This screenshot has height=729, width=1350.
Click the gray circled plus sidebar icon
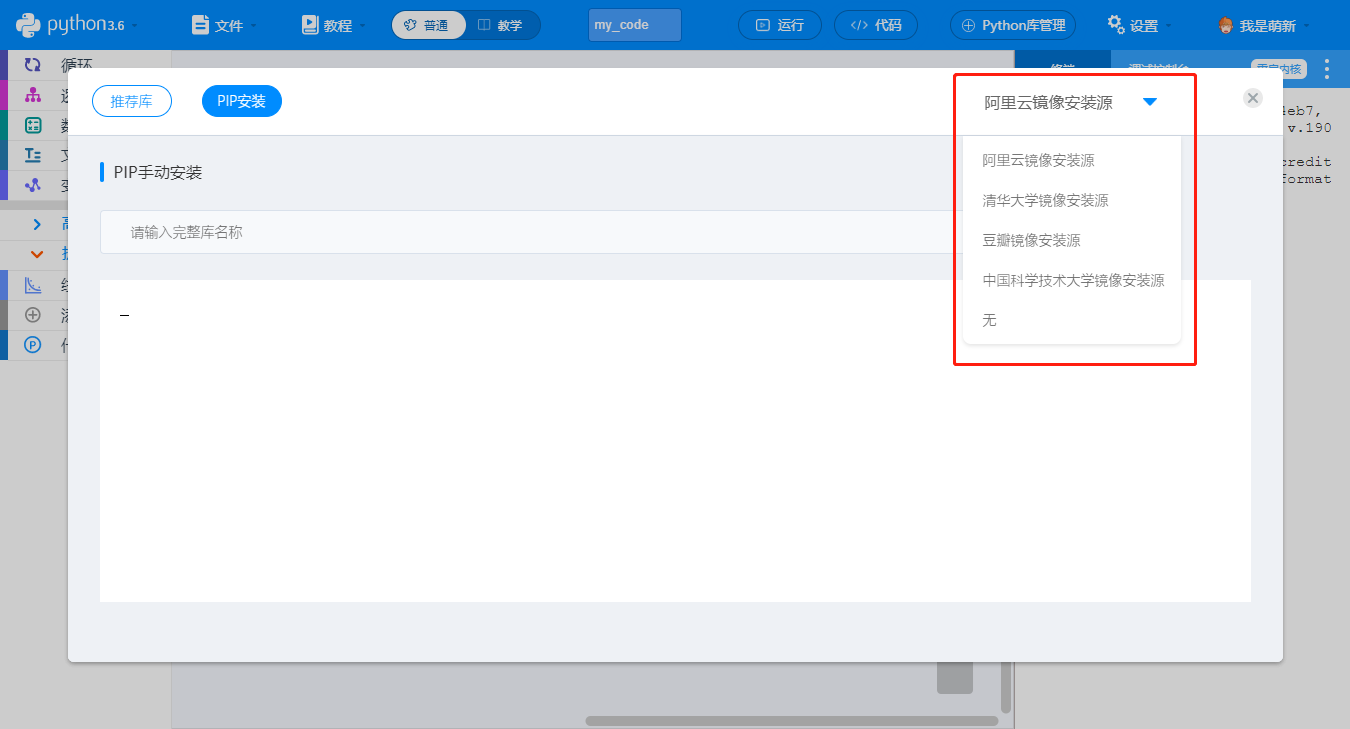(33, 315)
